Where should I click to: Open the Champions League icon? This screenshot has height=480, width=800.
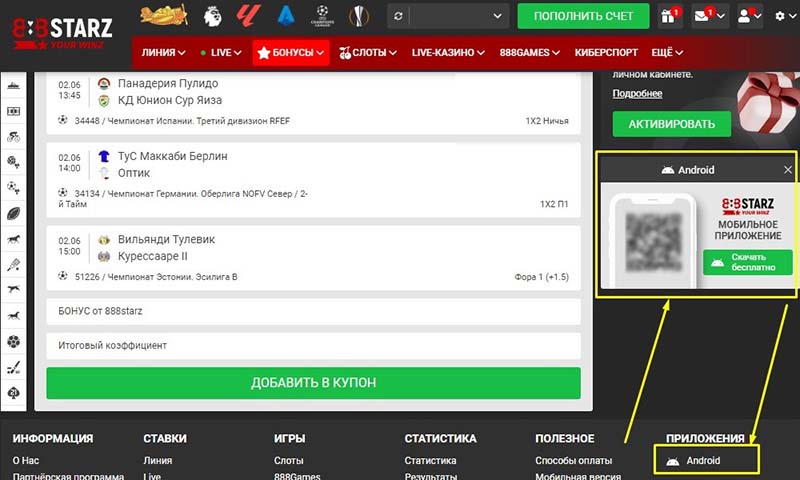tap(322, 16)
